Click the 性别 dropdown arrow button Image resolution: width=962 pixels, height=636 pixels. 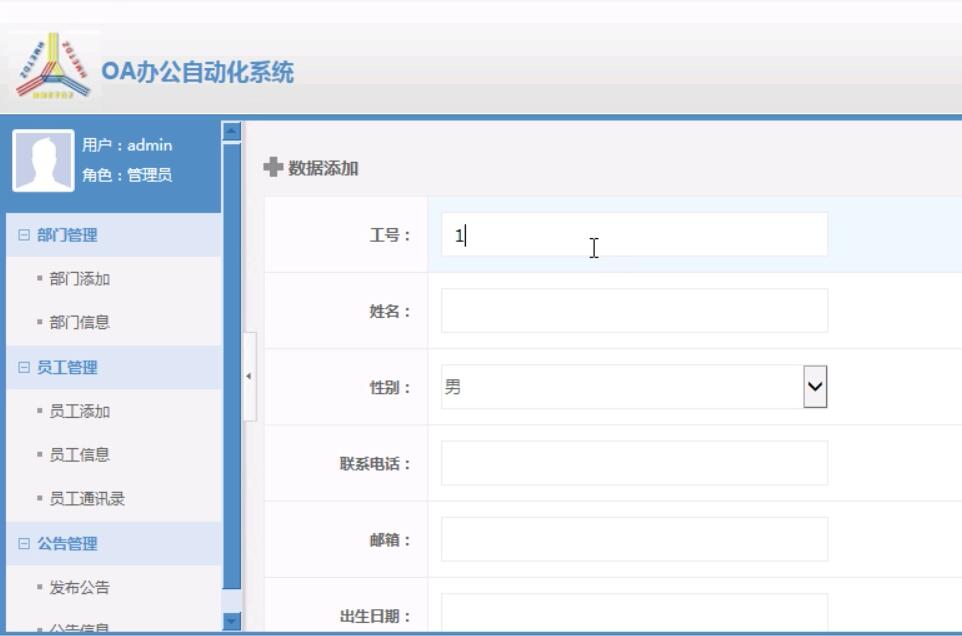815,387
